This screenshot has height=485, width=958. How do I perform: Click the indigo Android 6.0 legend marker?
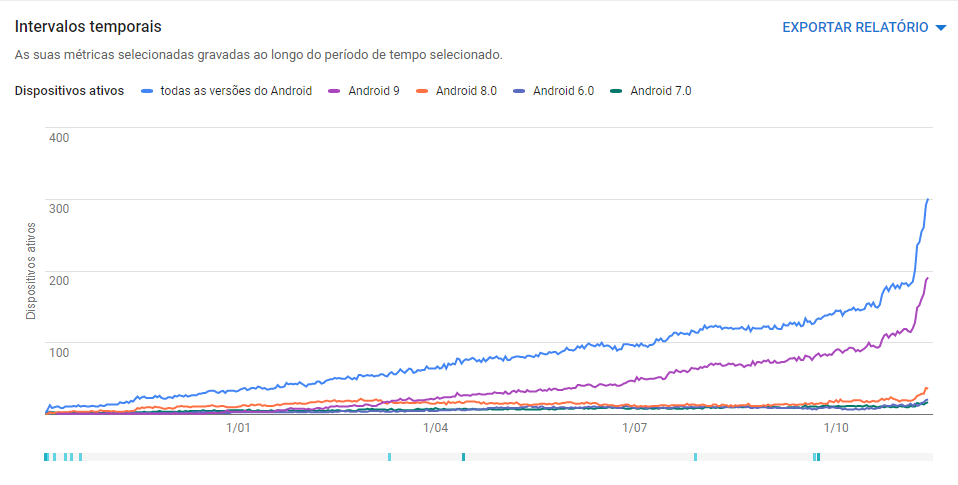point(520,91)
